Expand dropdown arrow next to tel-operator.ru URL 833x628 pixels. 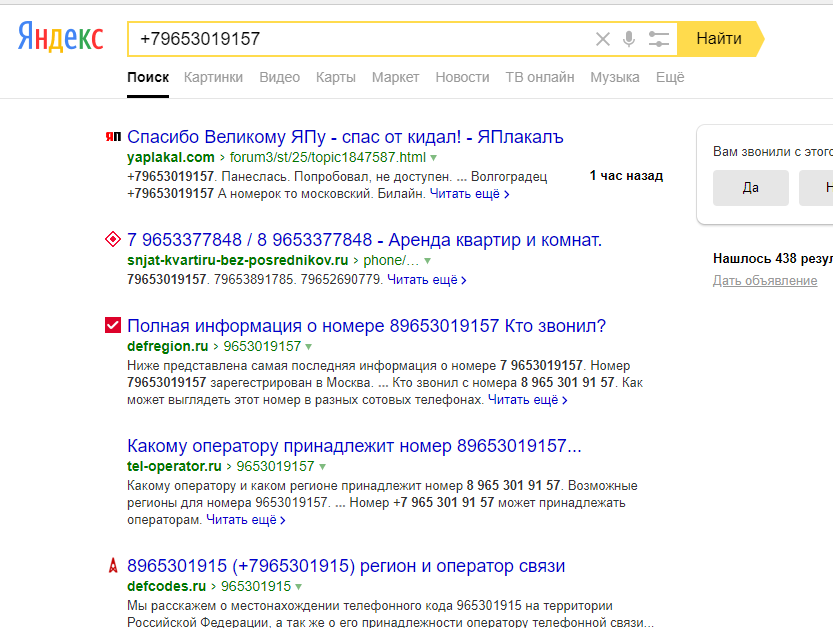(322, 467)
